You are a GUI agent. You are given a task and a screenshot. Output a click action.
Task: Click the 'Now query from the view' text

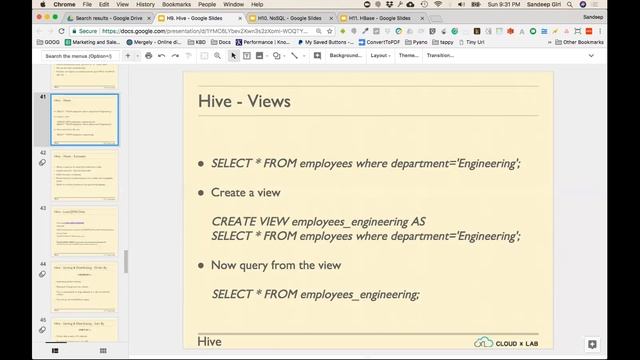276,265
